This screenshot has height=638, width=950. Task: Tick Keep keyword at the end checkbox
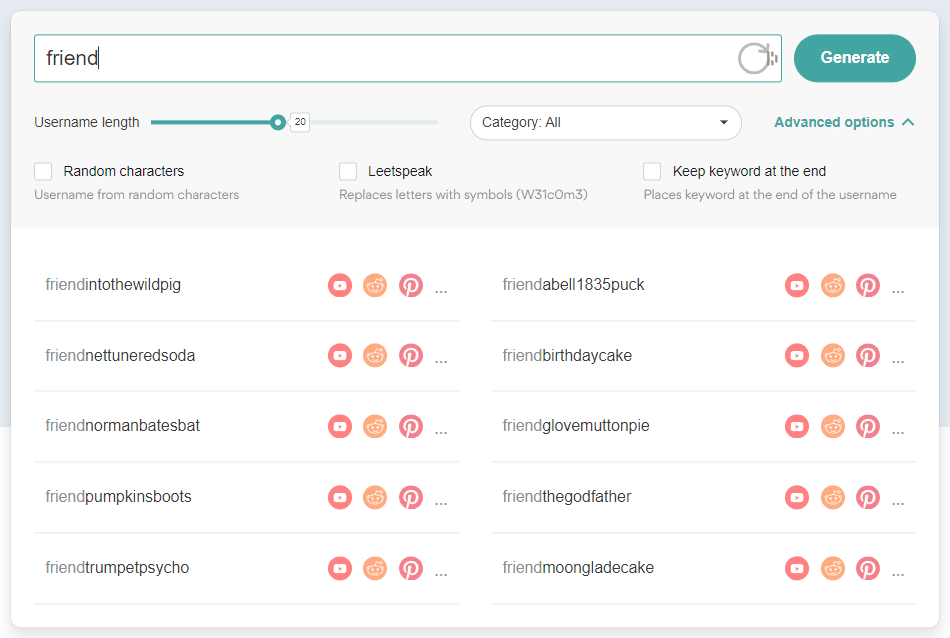pyautogui.click(x=652, y=171)
